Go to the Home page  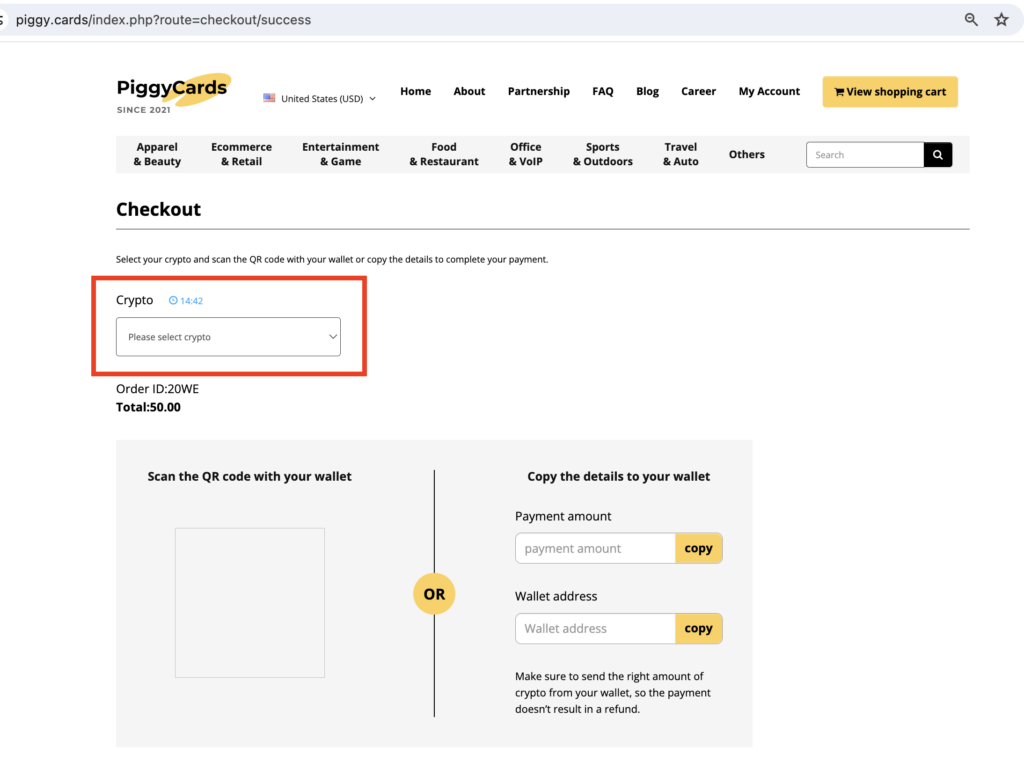pos(415,91)
